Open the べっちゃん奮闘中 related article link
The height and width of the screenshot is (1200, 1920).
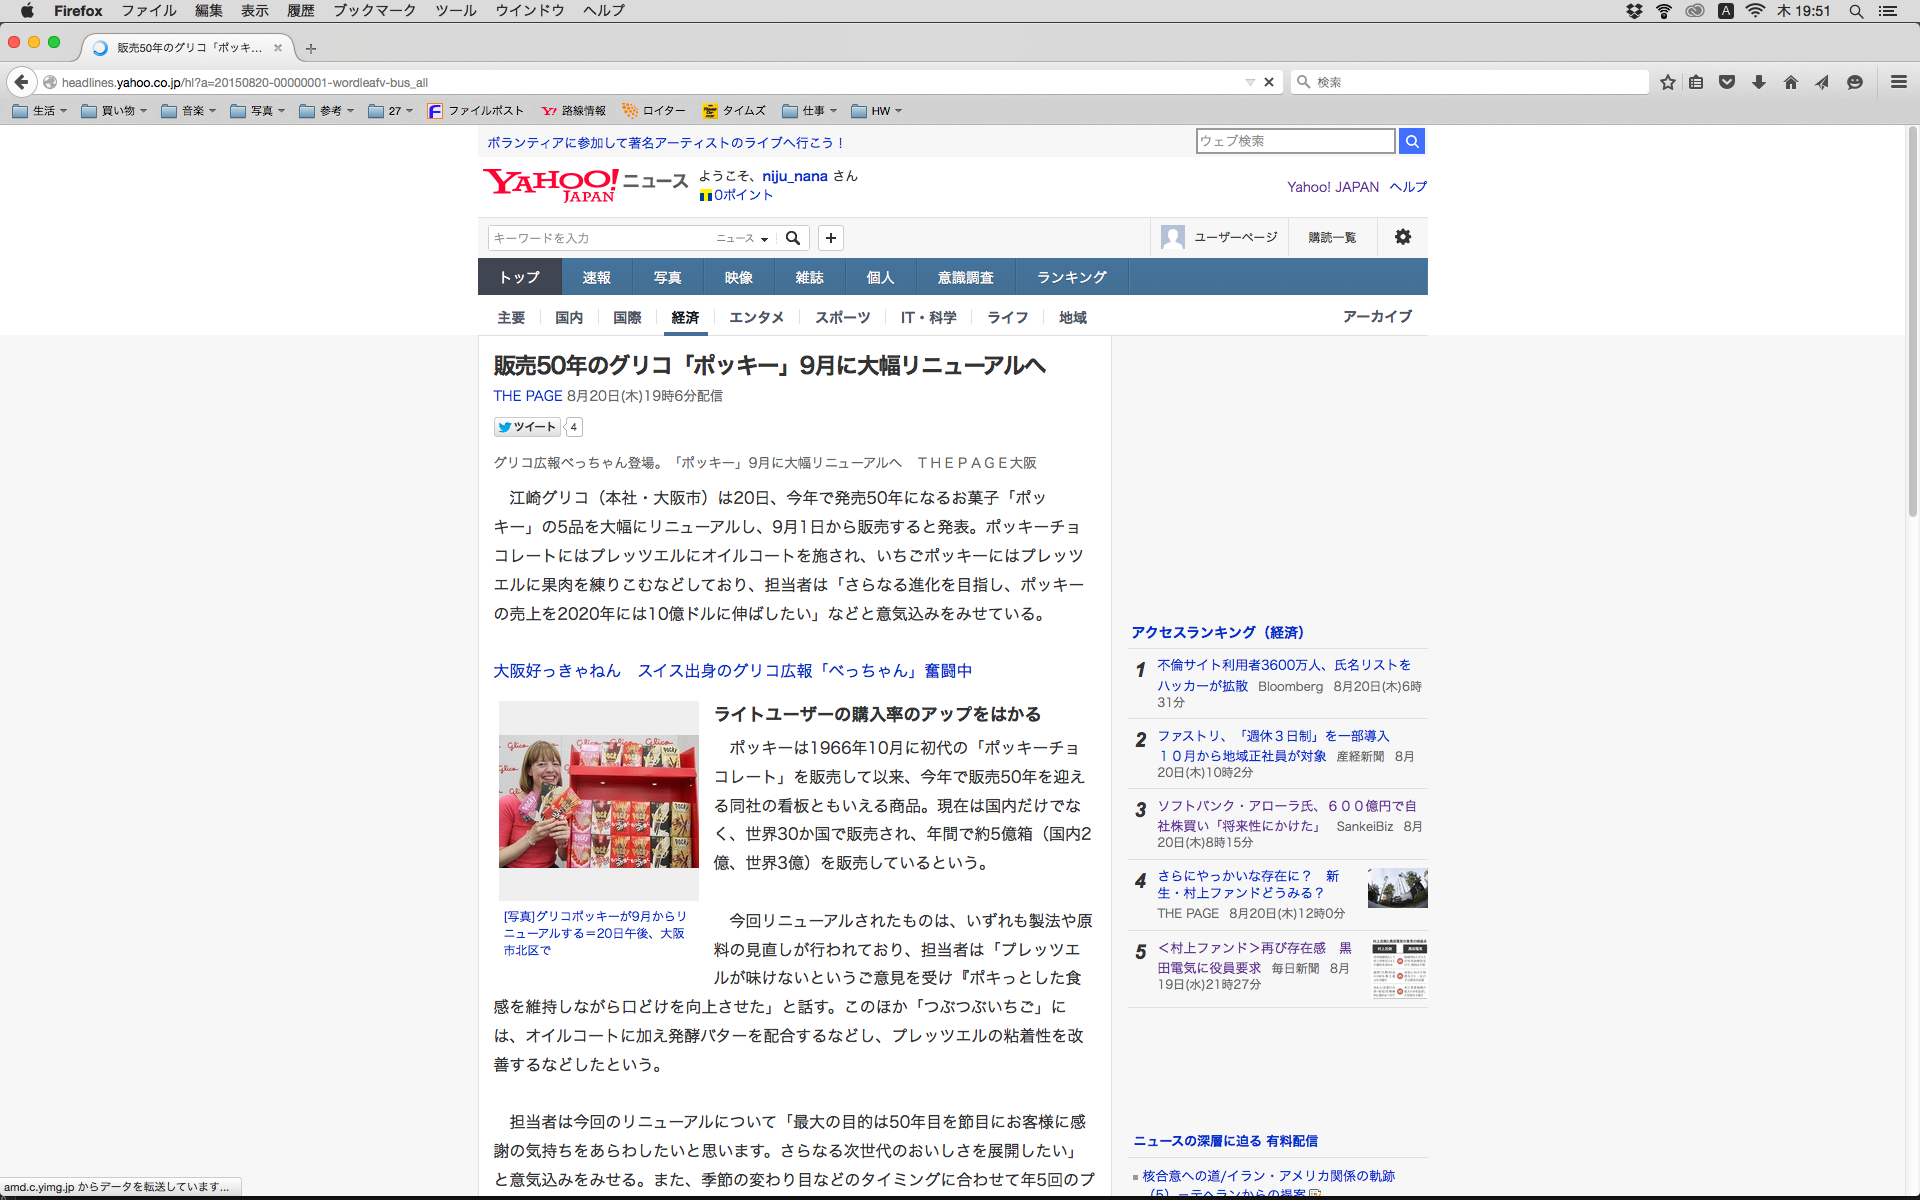[732, 671]
